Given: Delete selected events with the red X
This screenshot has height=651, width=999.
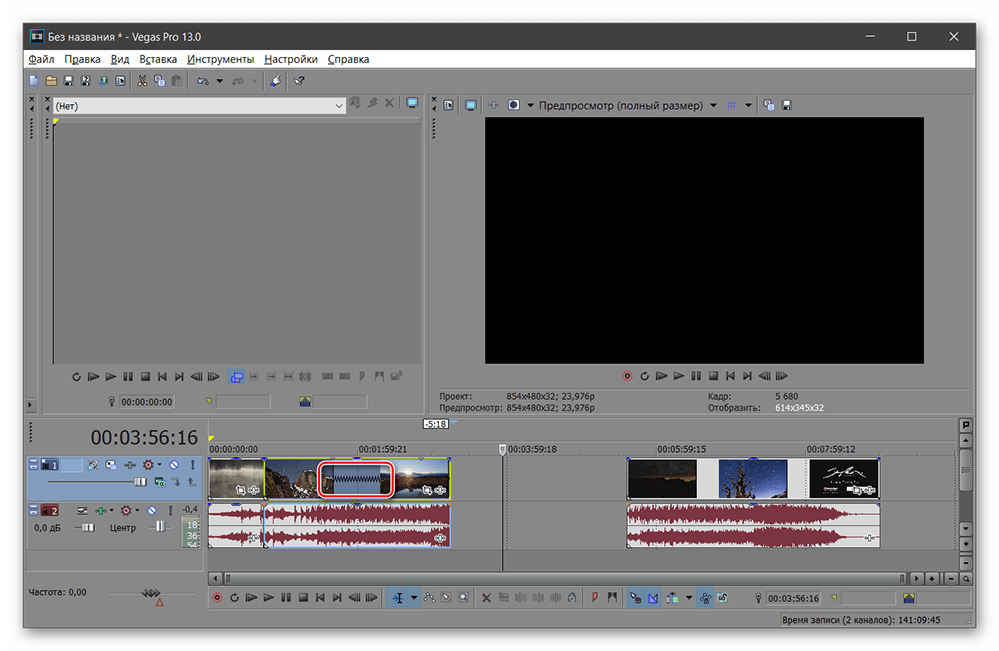Looking at the screenshot, I should [486, 597].
